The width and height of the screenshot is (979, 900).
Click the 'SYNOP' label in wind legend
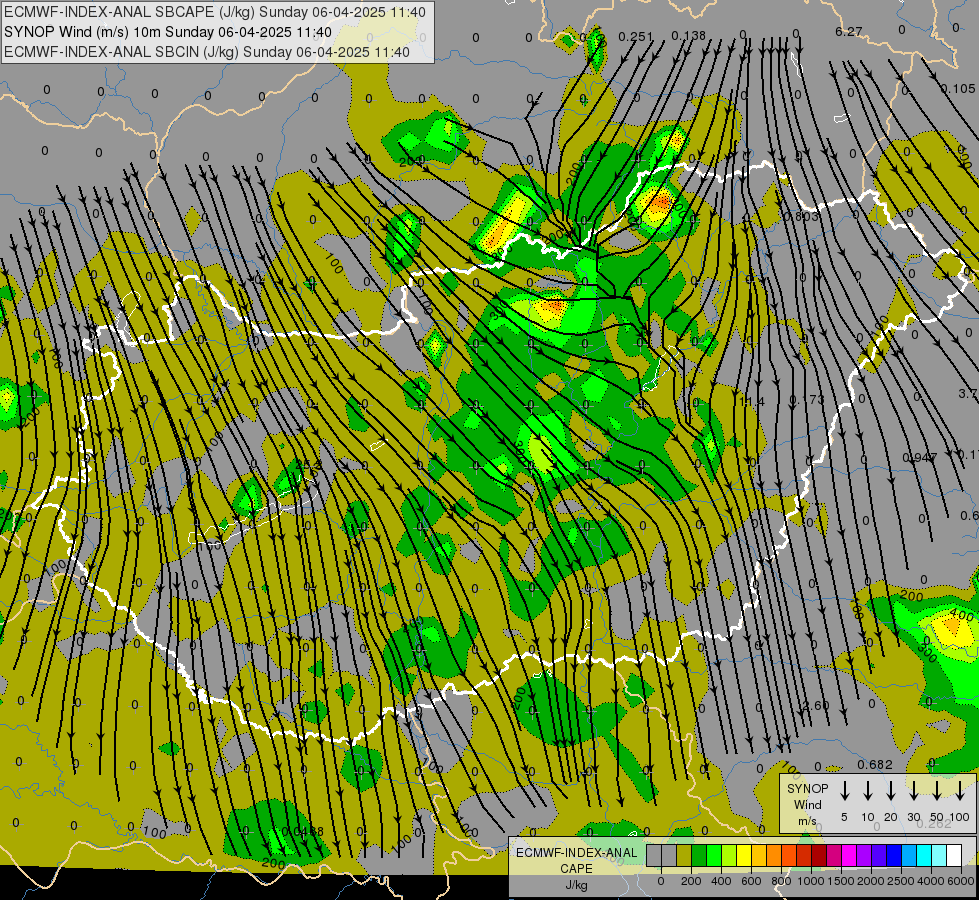click(807, 789)
